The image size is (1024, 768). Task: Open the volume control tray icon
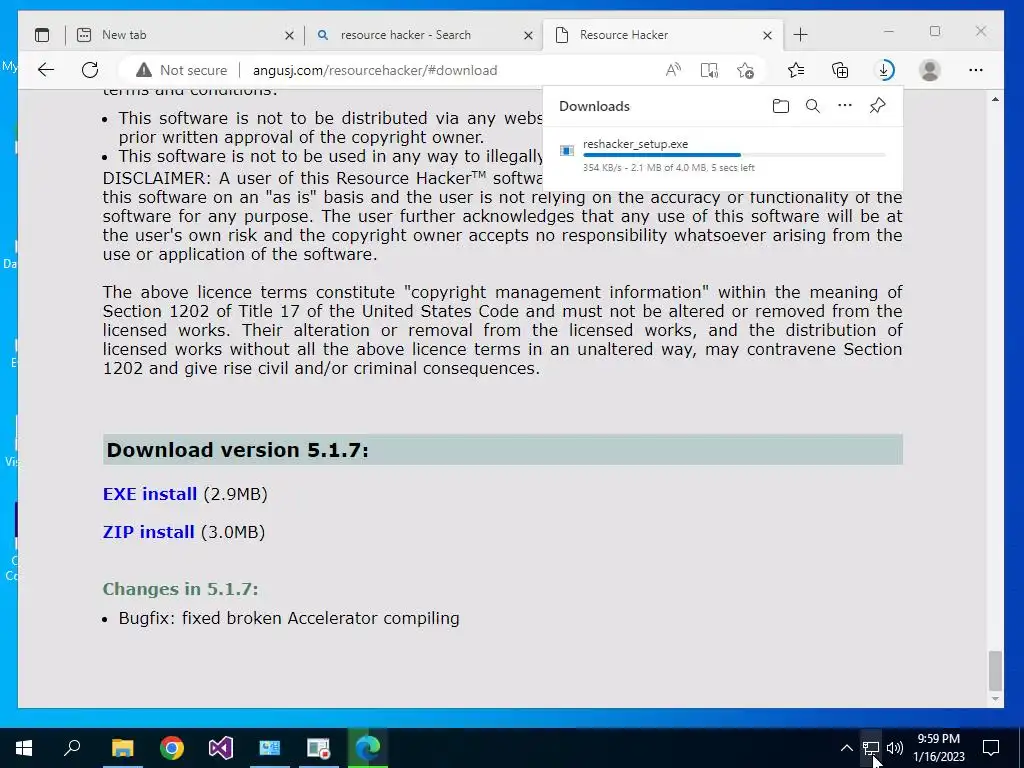895,748
